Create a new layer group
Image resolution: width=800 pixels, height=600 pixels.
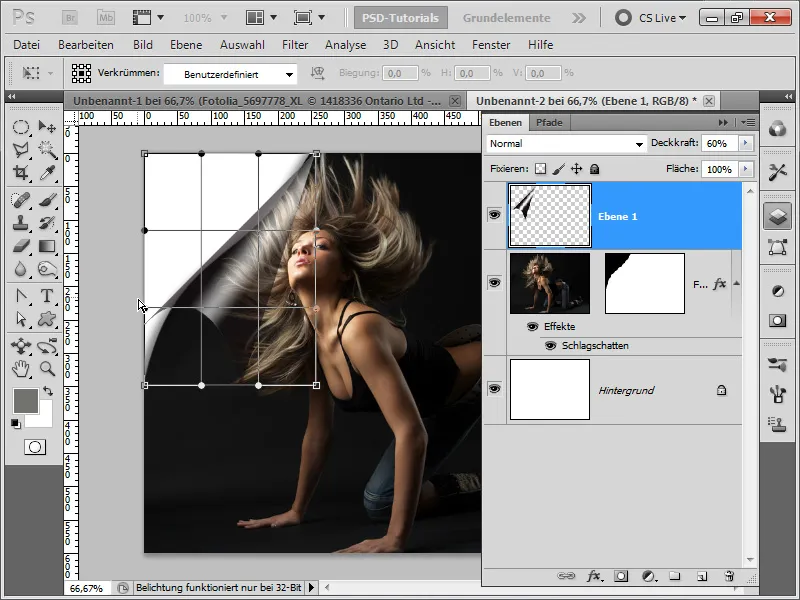click(675, 576)
